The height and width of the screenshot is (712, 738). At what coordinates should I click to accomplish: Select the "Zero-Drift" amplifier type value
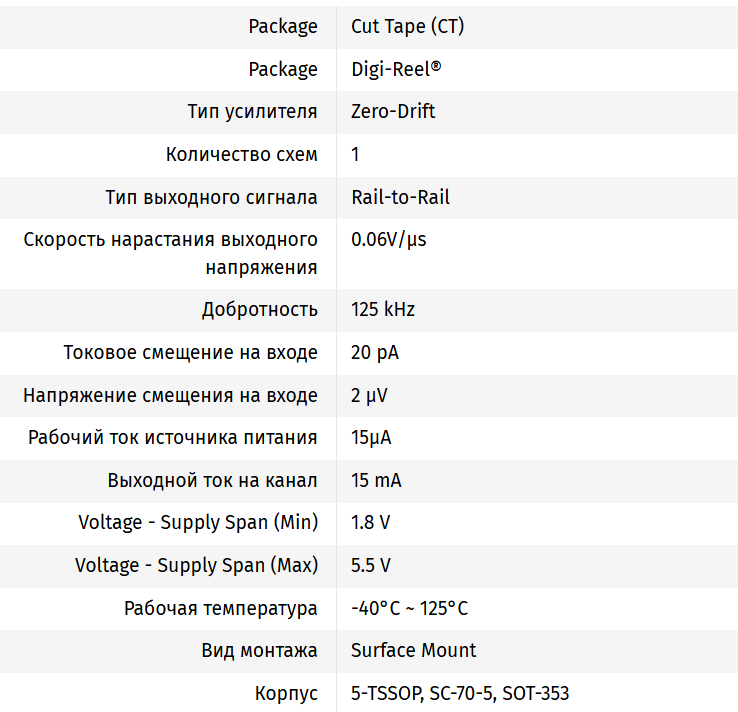pyautogui.click(x=393, y=111)
